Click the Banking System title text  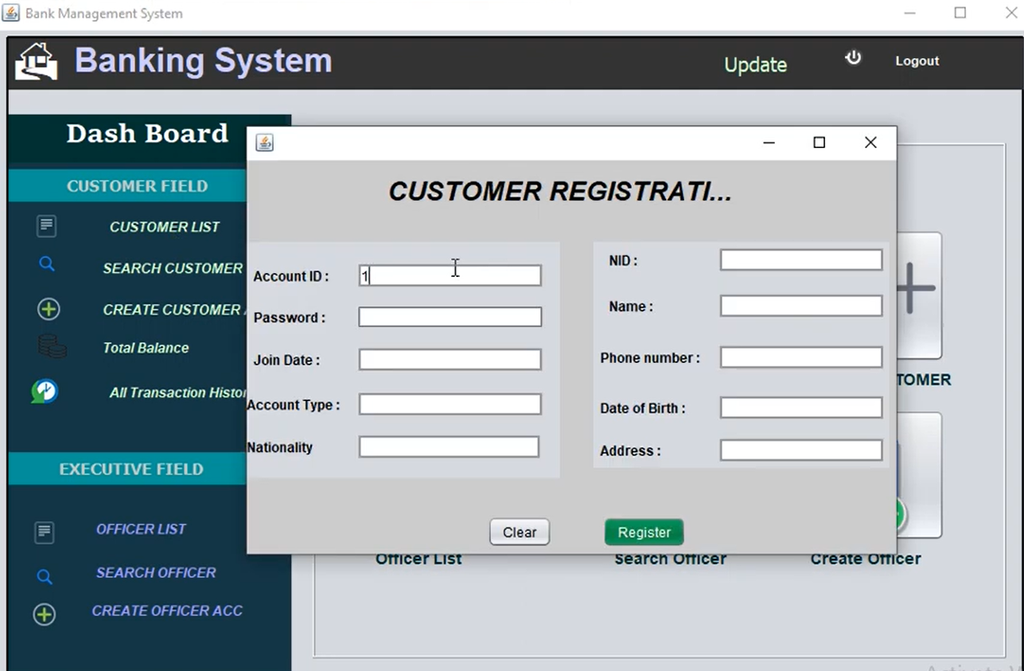tap(203, 61)
